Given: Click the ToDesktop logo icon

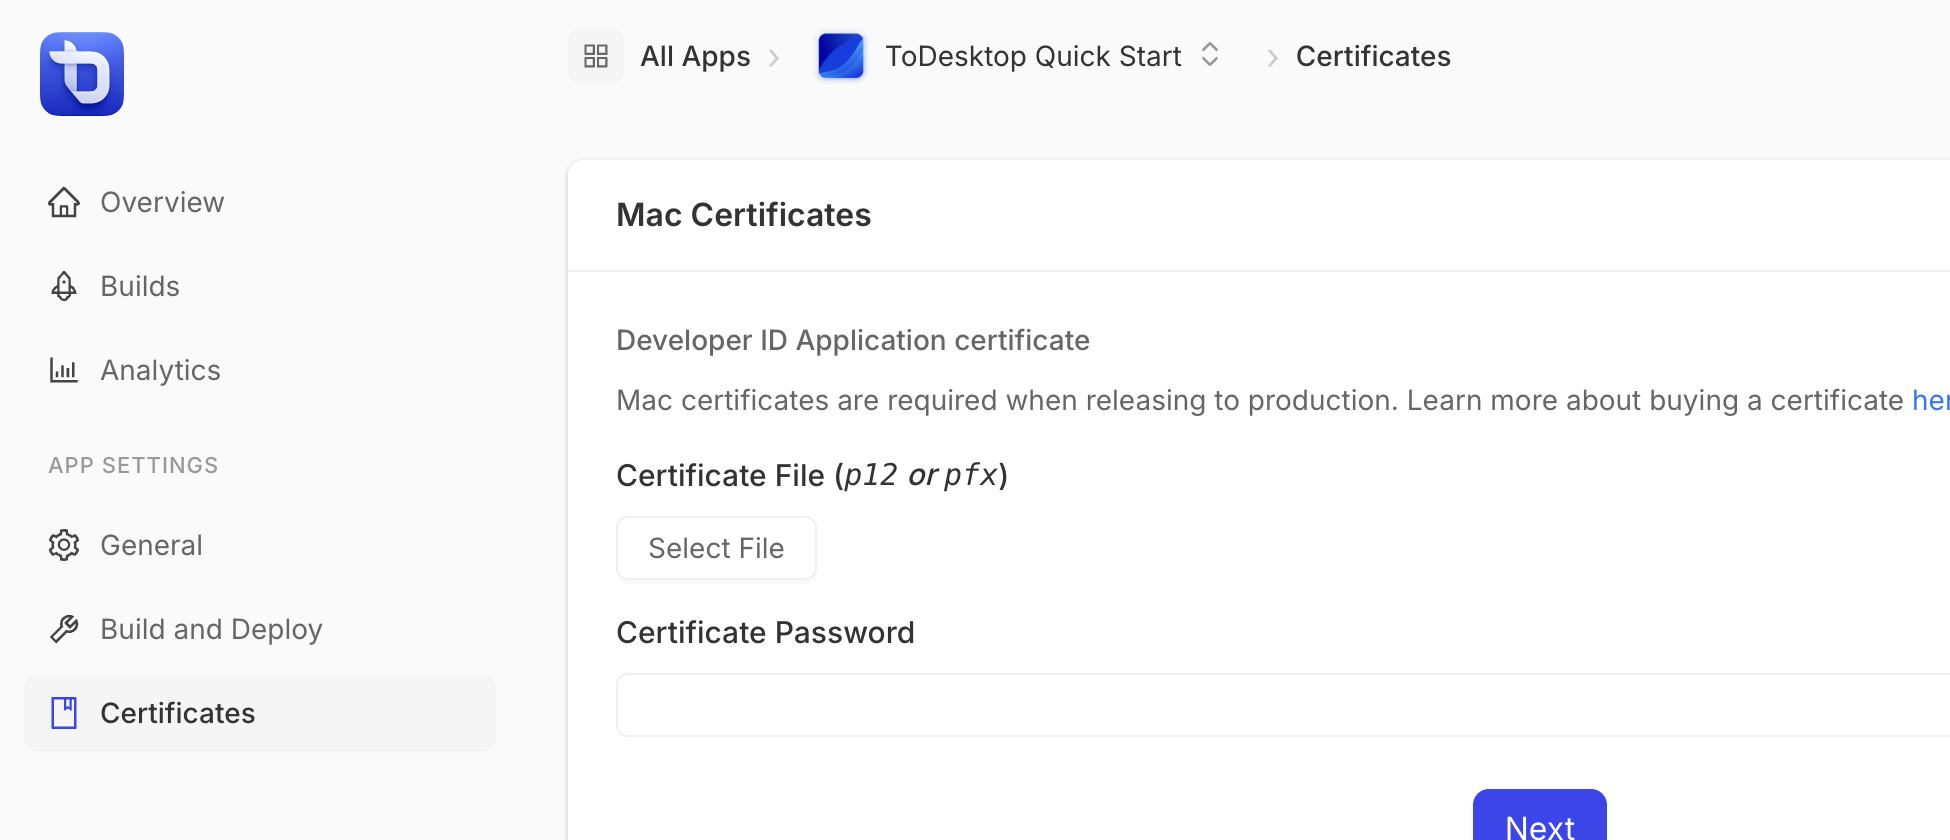Looking at the screenshot, I should pos(82,74).
